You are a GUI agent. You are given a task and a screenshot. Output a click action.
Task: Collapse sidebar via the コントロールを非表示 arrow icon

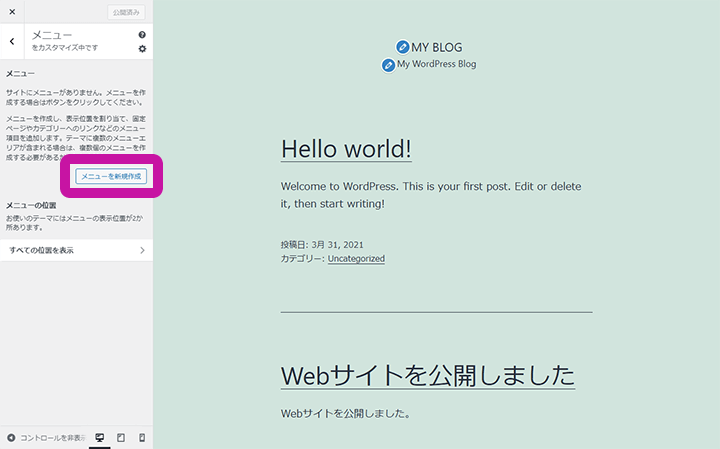(x=11, y=438)
